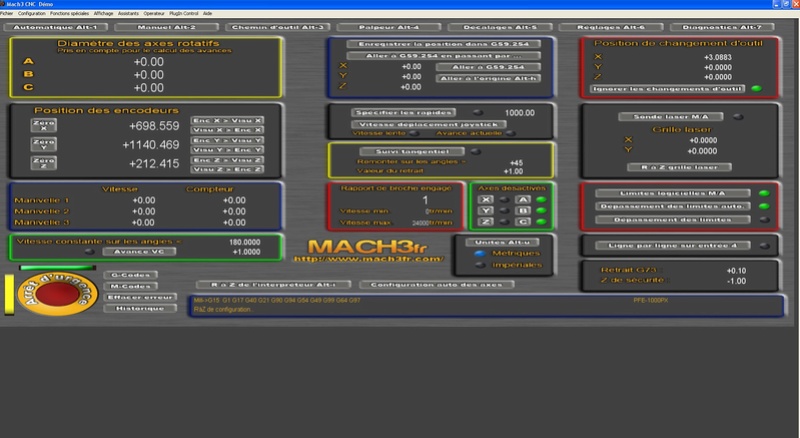Open the M-Codes list
The image size is (800, 438).
coord(131,286)
